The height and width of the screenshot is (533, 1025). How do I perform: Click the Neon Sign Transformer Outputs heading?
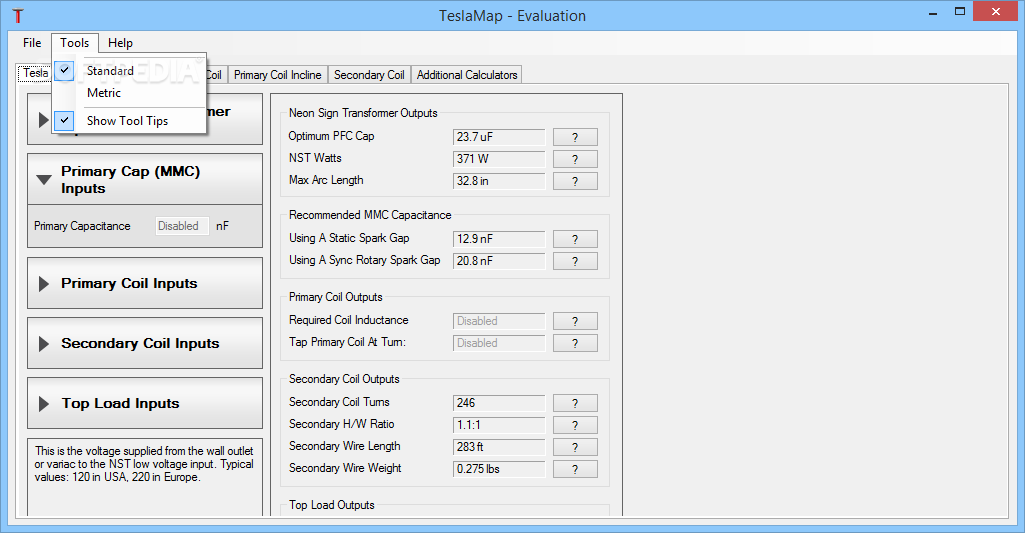tap(363, 113)
